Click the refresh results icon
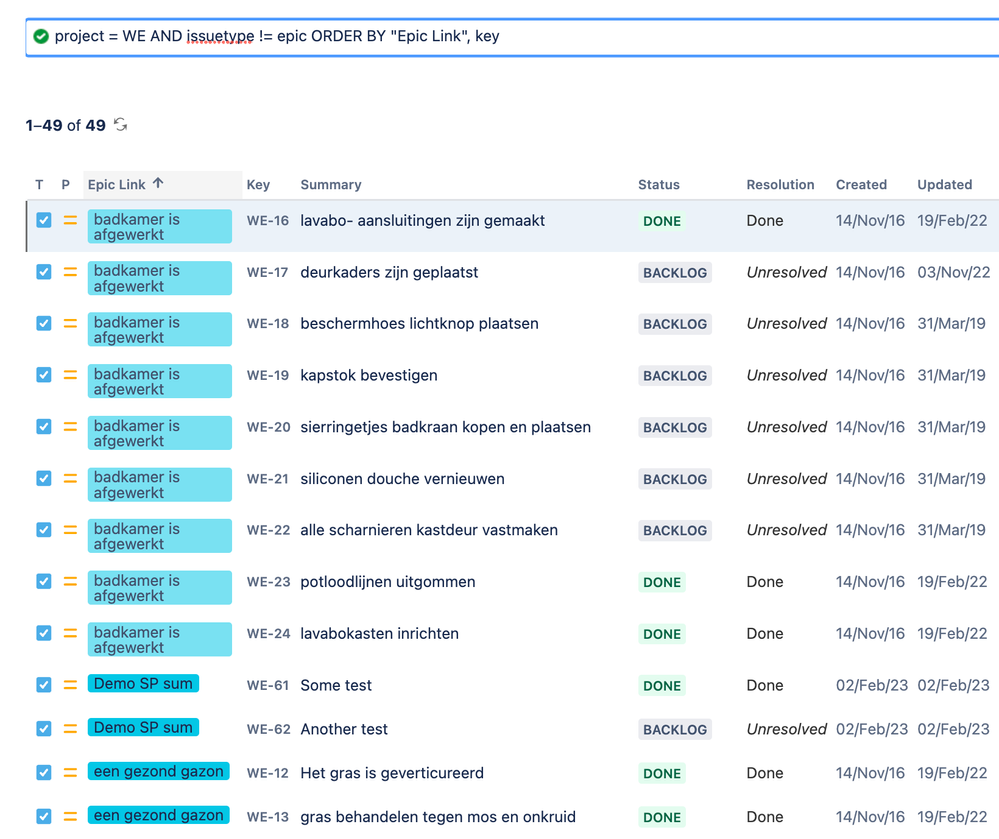 click(121, 125)
